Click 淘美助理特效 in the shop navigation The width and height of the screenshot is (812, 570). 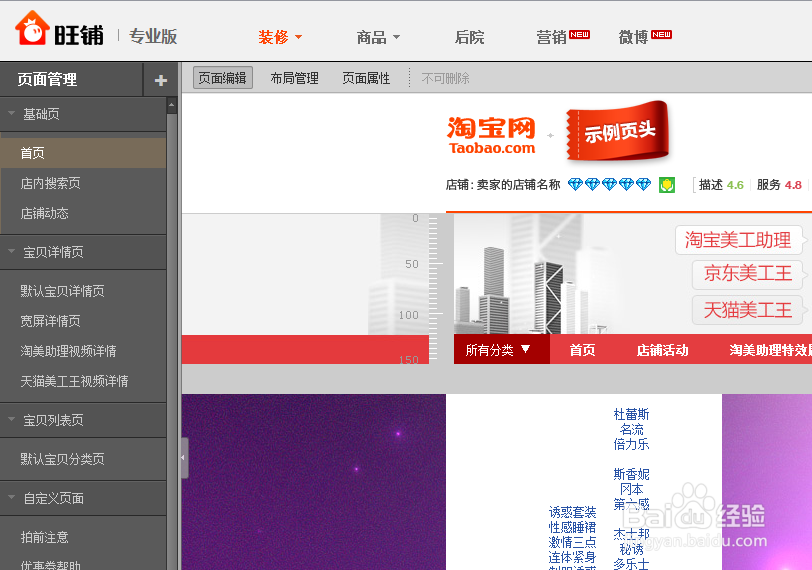pos(770,350)
